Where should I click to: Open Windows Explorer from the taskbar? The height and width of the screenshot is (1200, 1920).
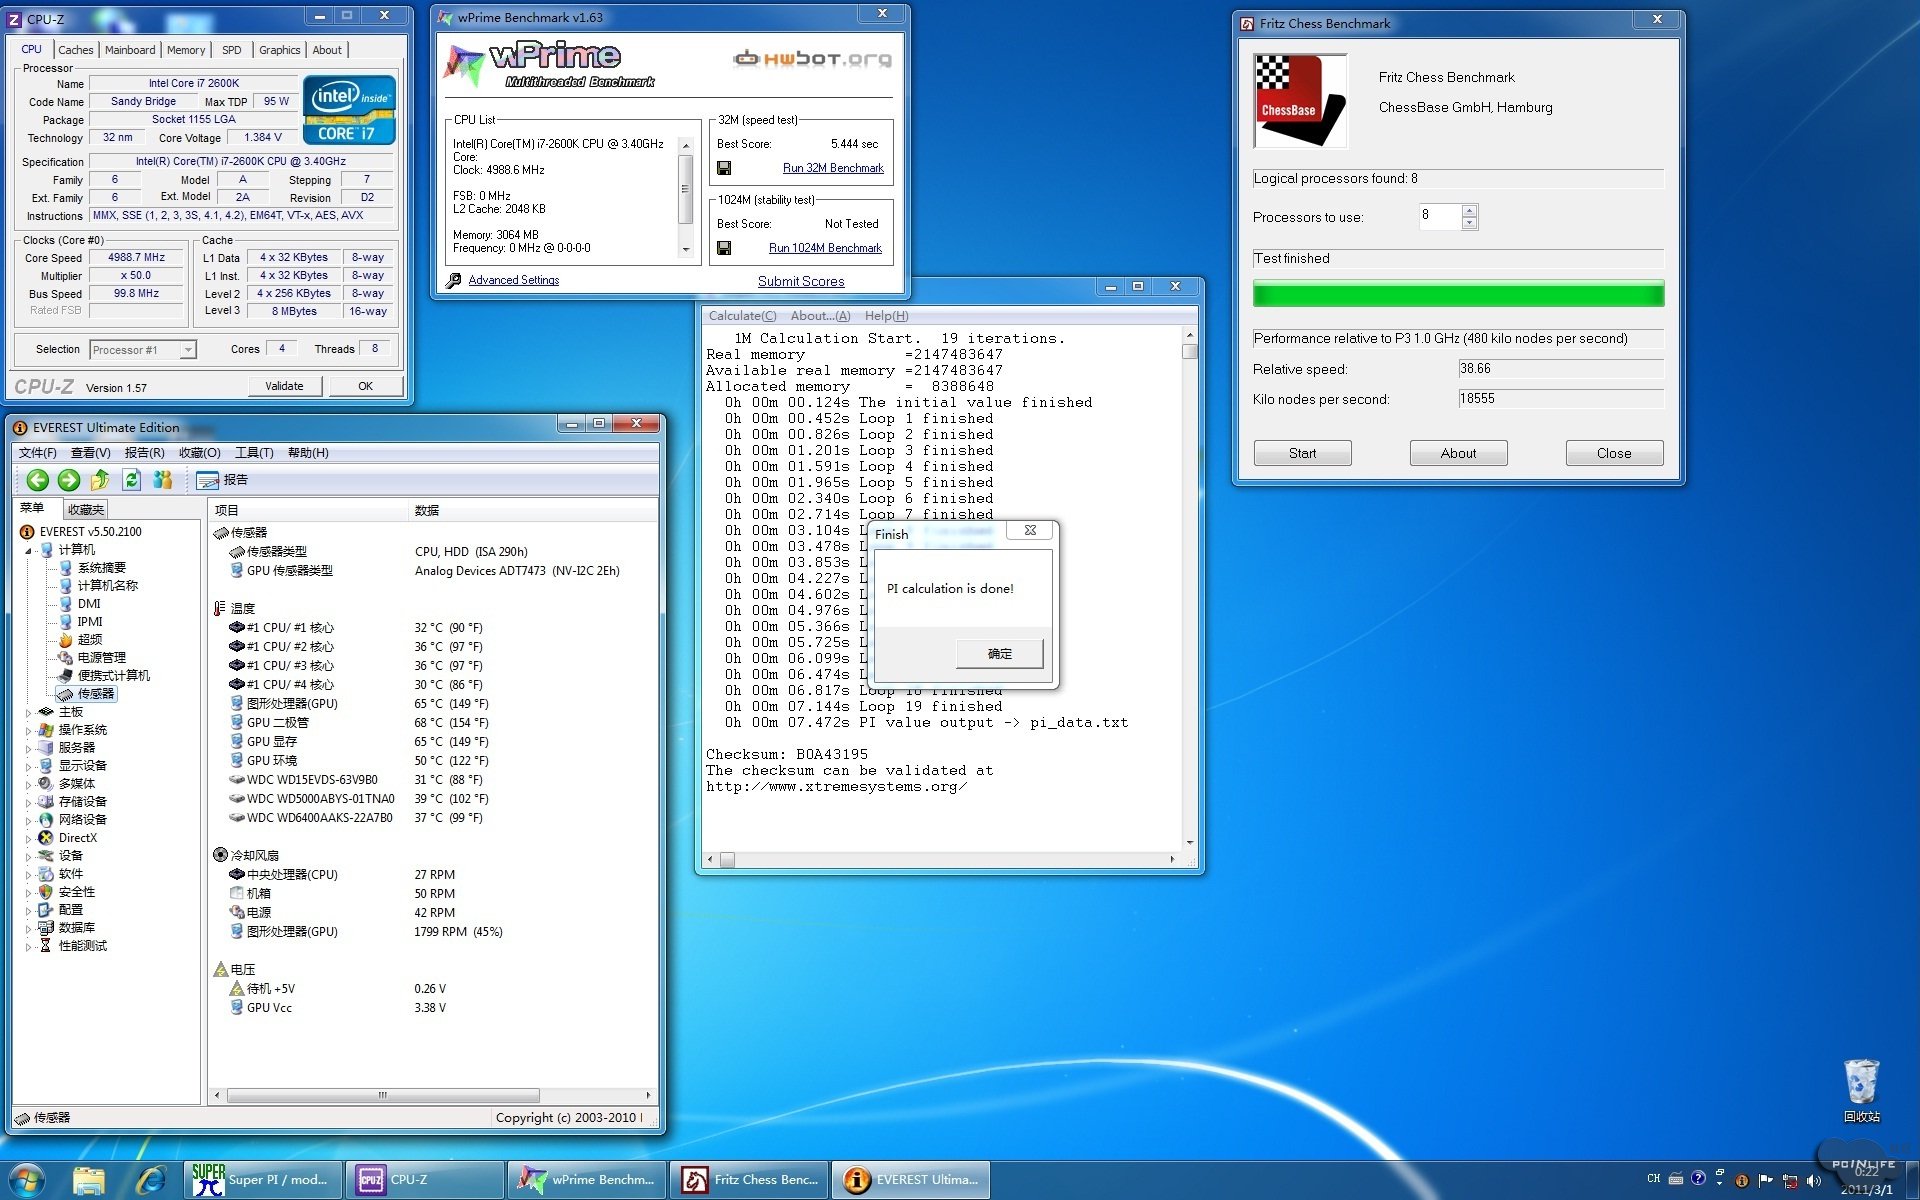[x=88, y=1180]
